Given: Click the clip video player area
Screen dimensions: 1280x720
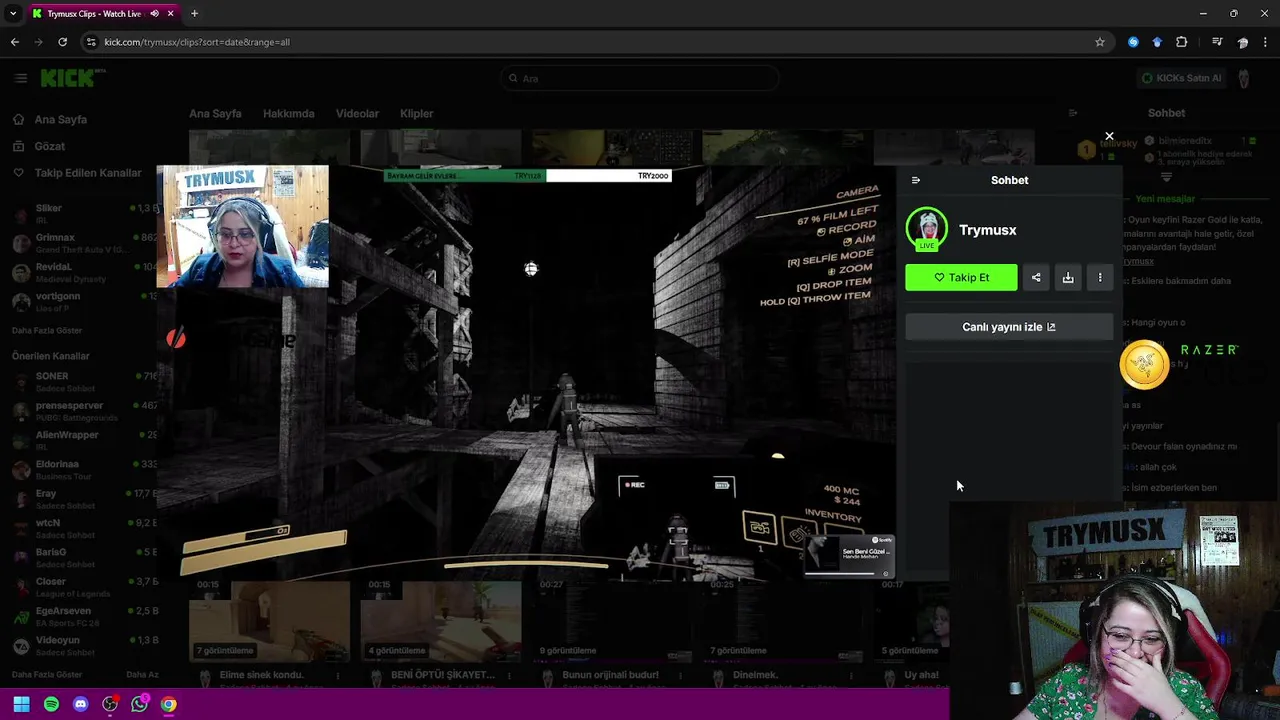Looking at the screenshot, I should (526, 372).
